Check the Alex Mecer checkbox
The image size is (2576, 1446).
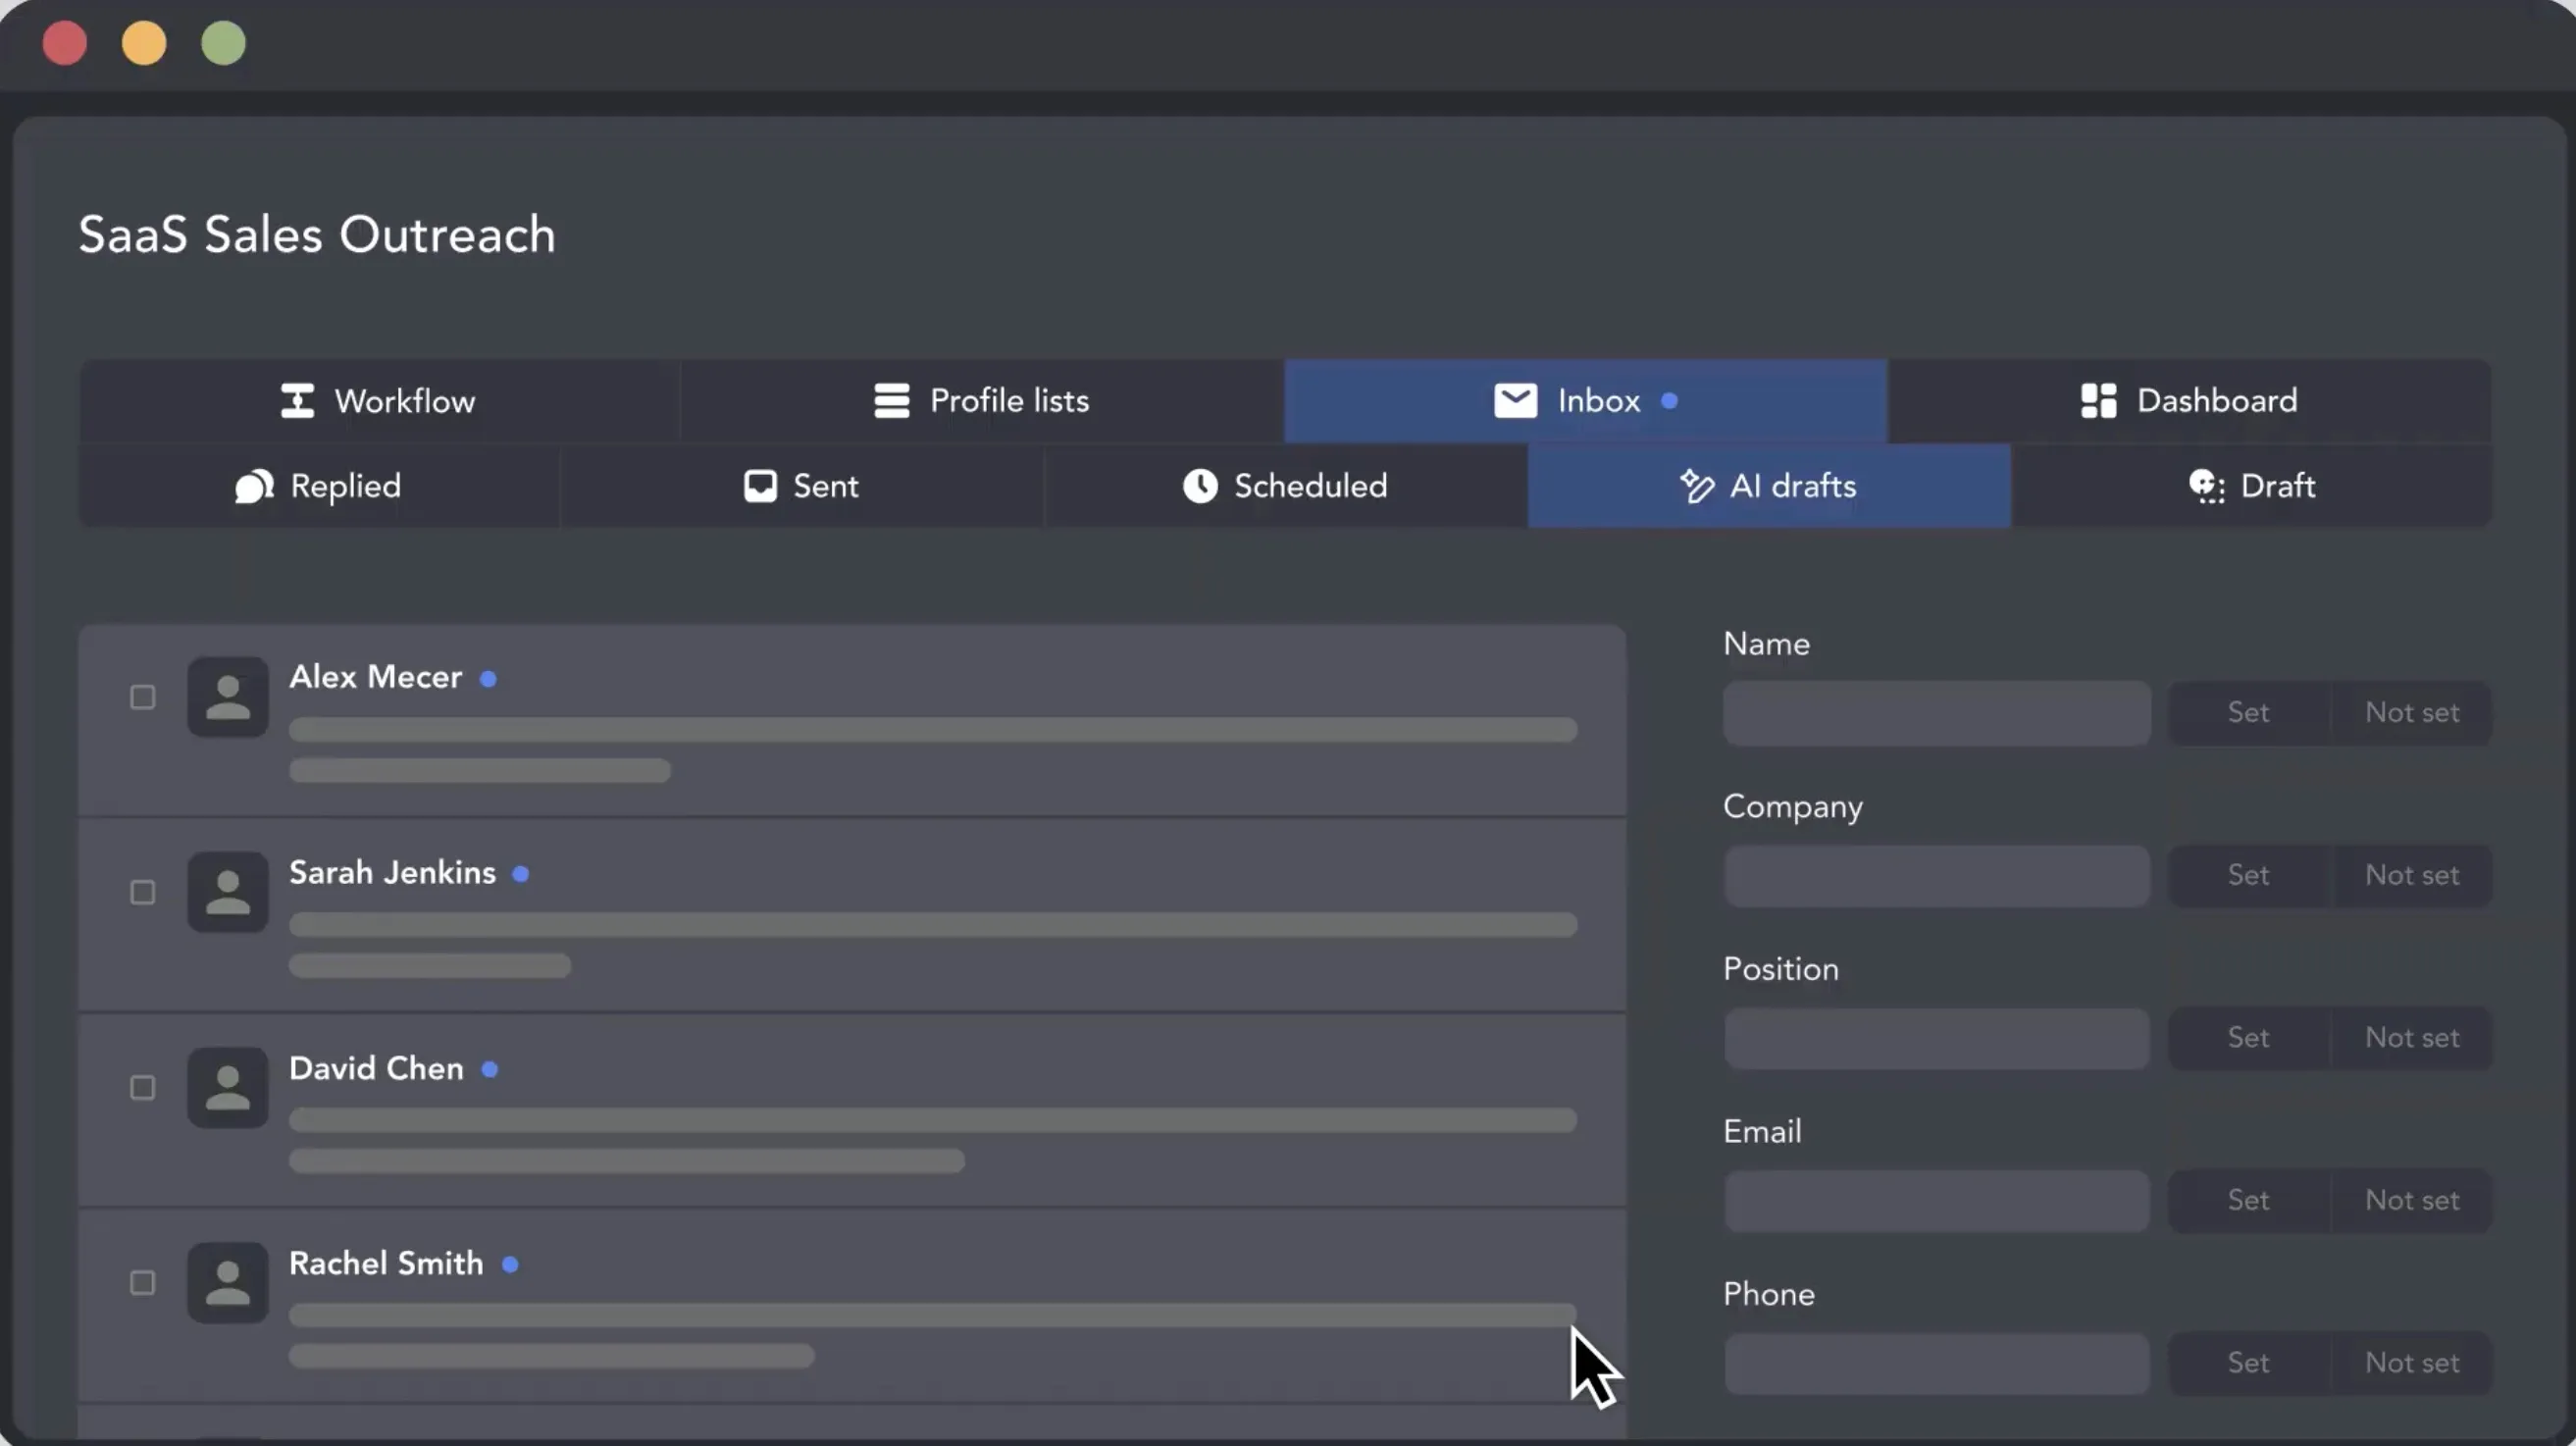pyautogui.click(x=143, y=697)
